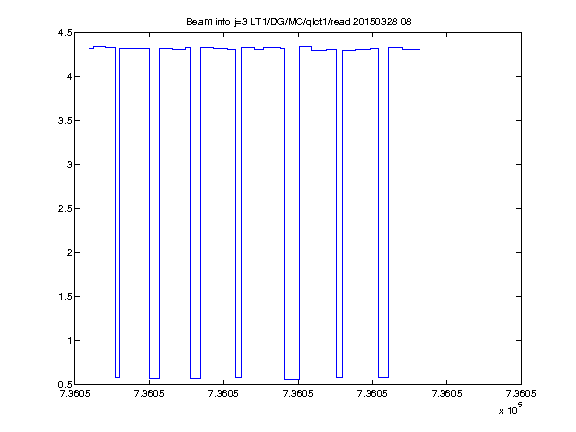Click the blue line's right end point
The width and height of the screenshot is (576, 432).
420,49
